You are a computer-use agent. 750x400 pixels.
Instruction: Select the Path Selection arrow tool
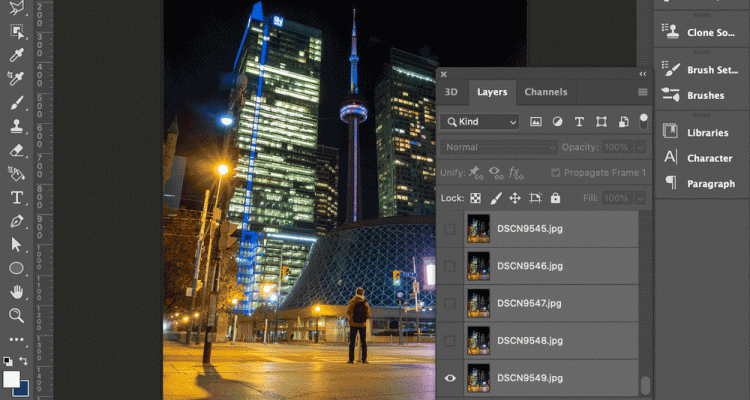pyautogui.click(x=17, y=244)
